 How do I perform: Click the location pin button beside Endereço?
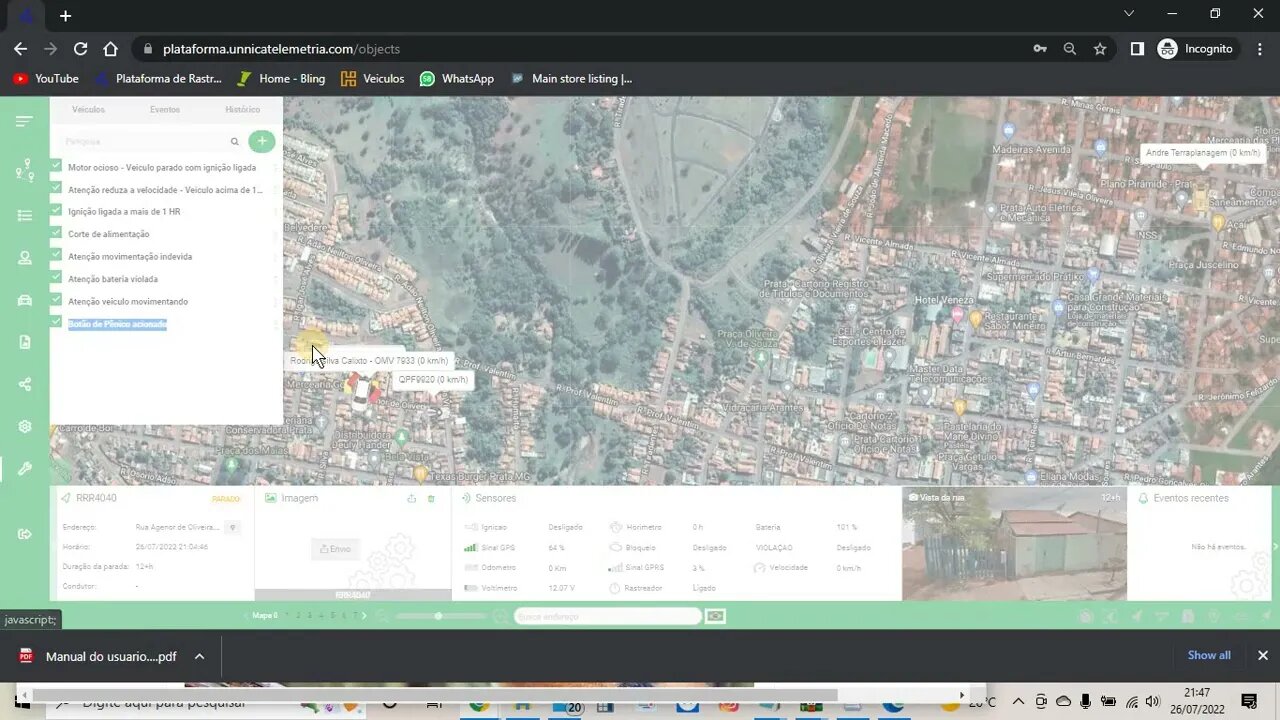click(233, 527)
